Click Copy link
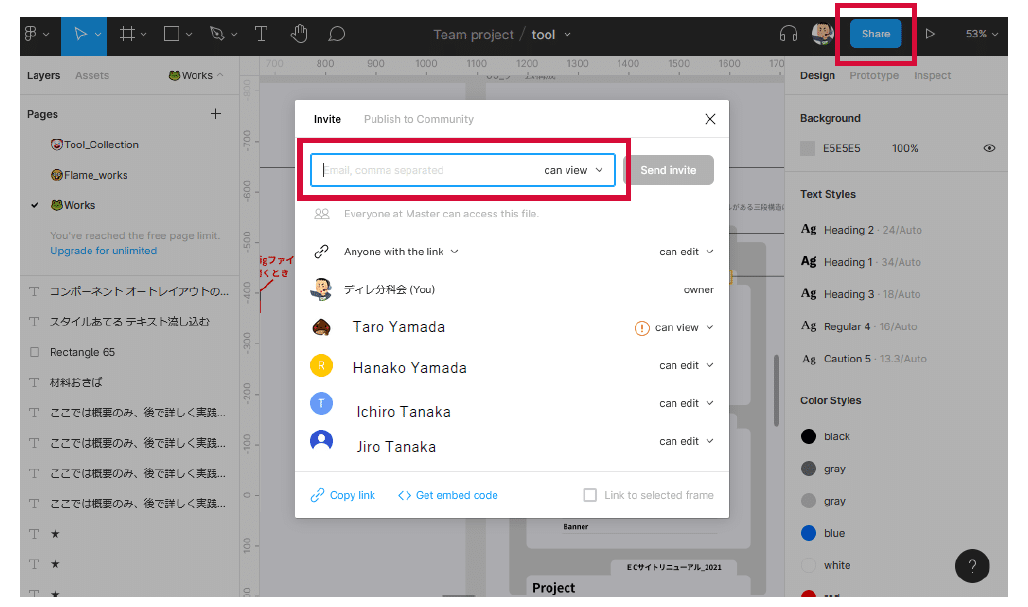Viewport: 1028px width, 607px height. click(x=343, y=495)
